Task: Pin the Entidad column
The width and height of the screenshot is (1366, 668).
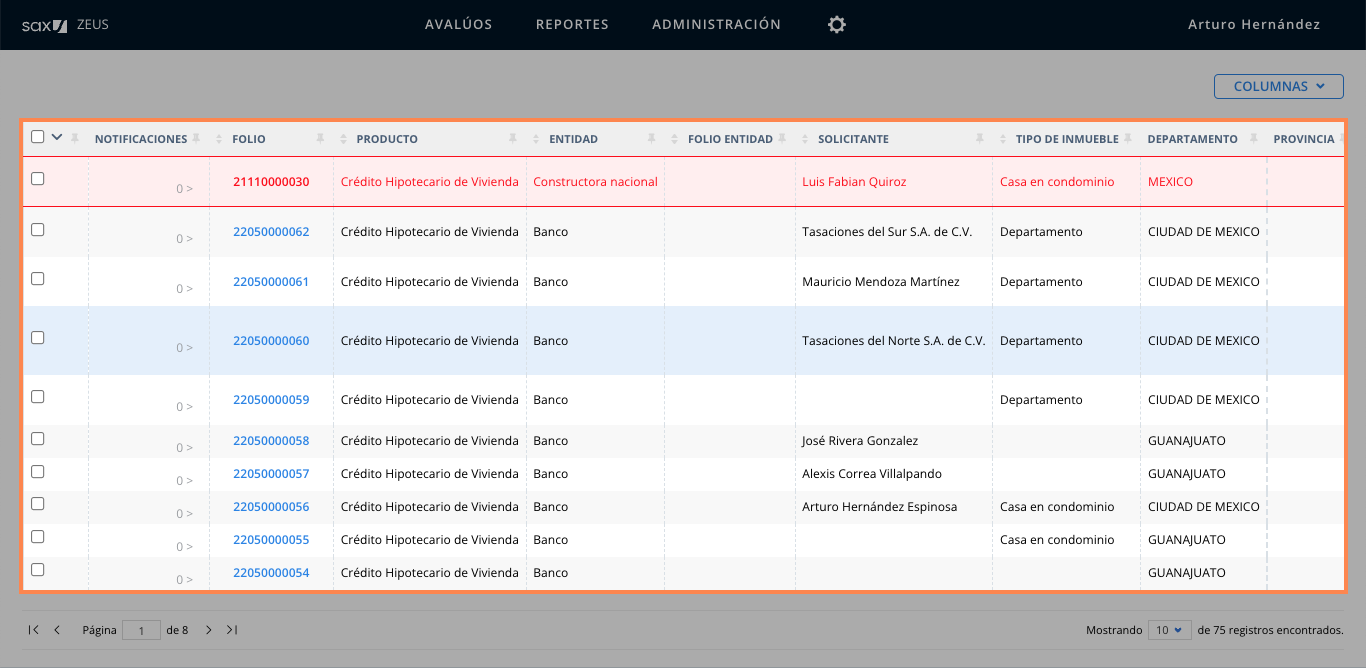Action: [x=651, y=138]
